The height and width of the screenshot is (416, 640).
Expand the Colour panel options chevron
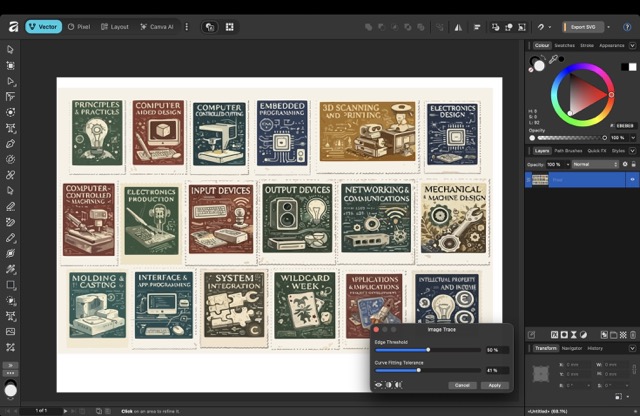[x=632, y=45]
